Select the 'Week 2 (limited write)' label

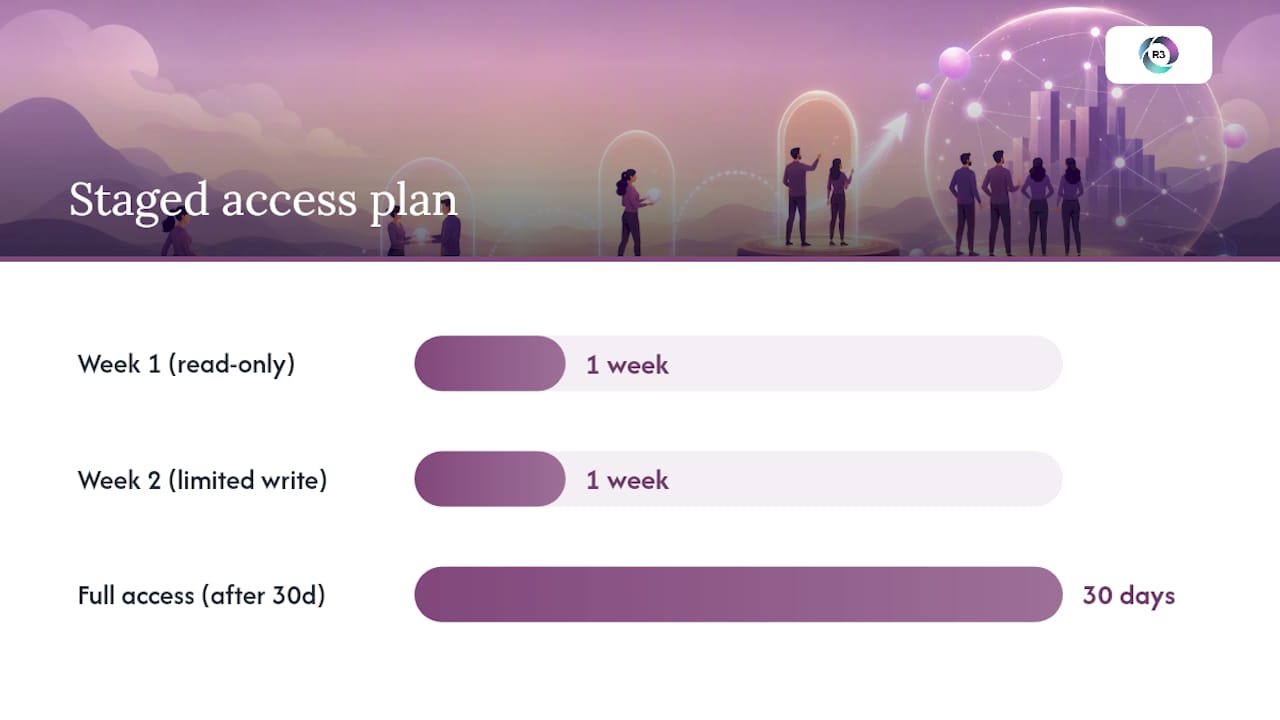(x=202, y=480)
